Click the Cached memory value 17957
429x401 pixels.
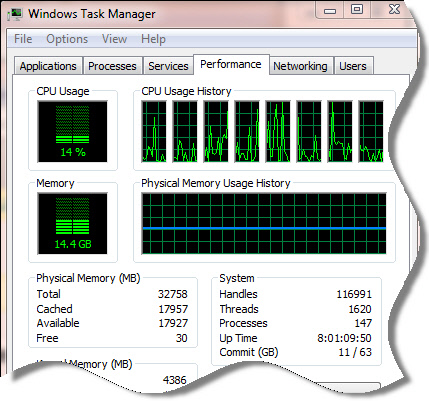(x=173, y=309)
